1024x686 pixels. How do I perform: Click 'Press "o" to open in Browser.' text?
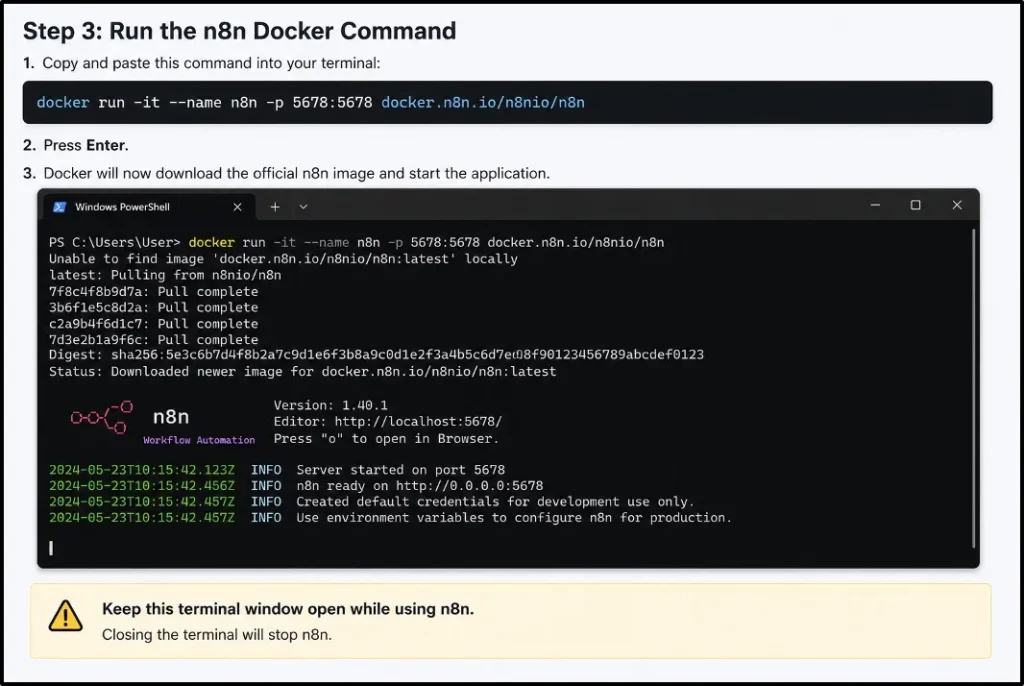386,438
